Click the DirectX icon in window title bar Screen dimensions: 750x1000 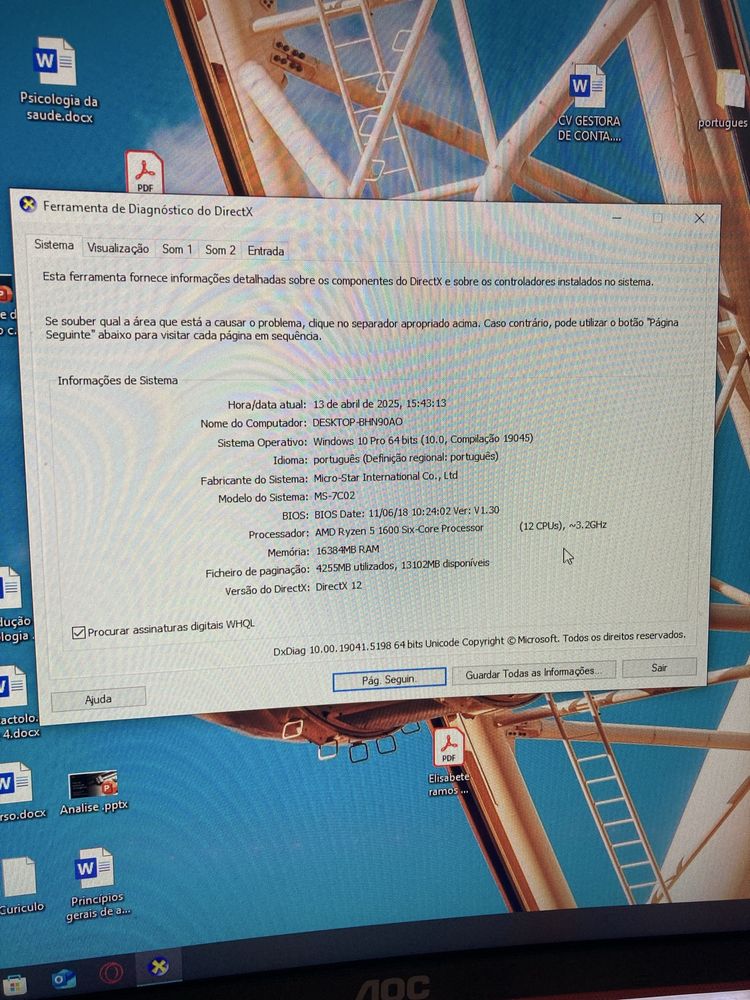(x=27, y=204)
